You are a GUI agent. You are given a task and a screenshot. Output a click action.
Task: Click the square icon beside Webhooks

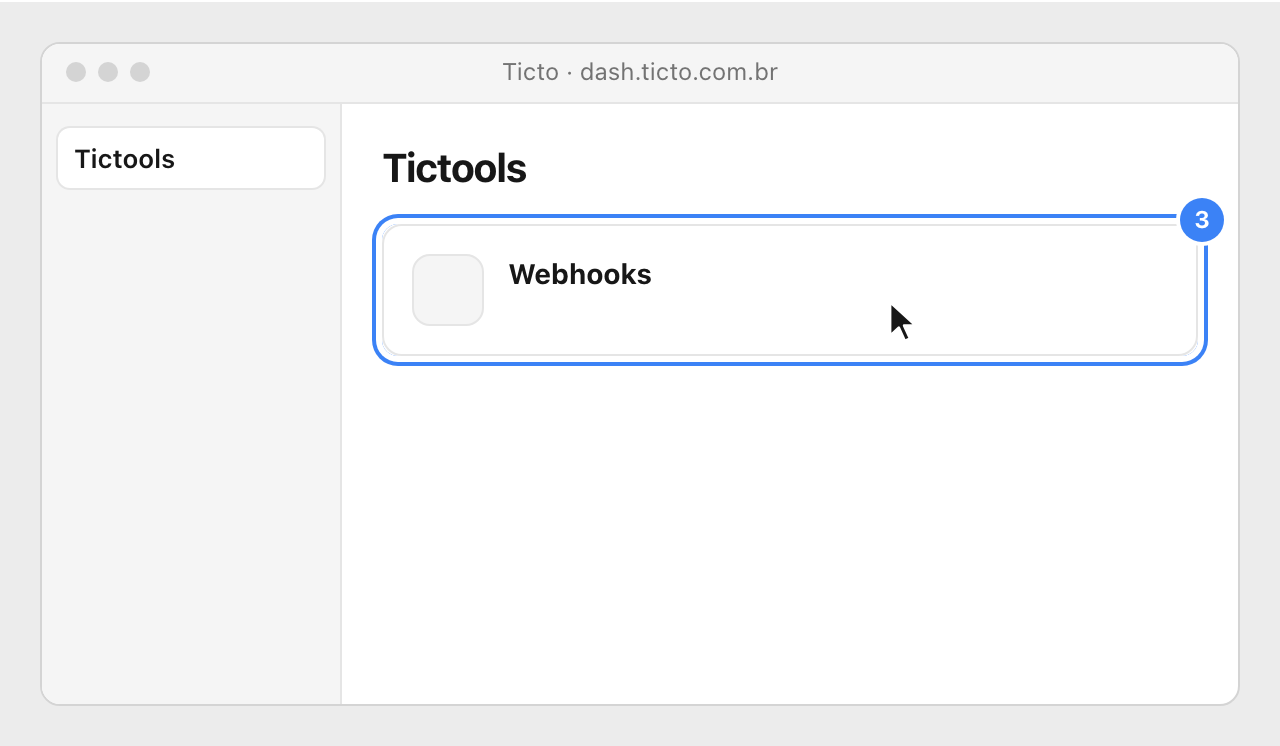(448, 290)
